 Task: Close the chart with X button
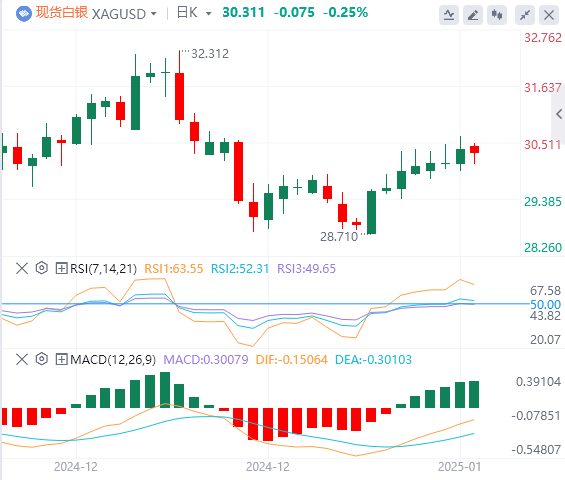[549, 15]
